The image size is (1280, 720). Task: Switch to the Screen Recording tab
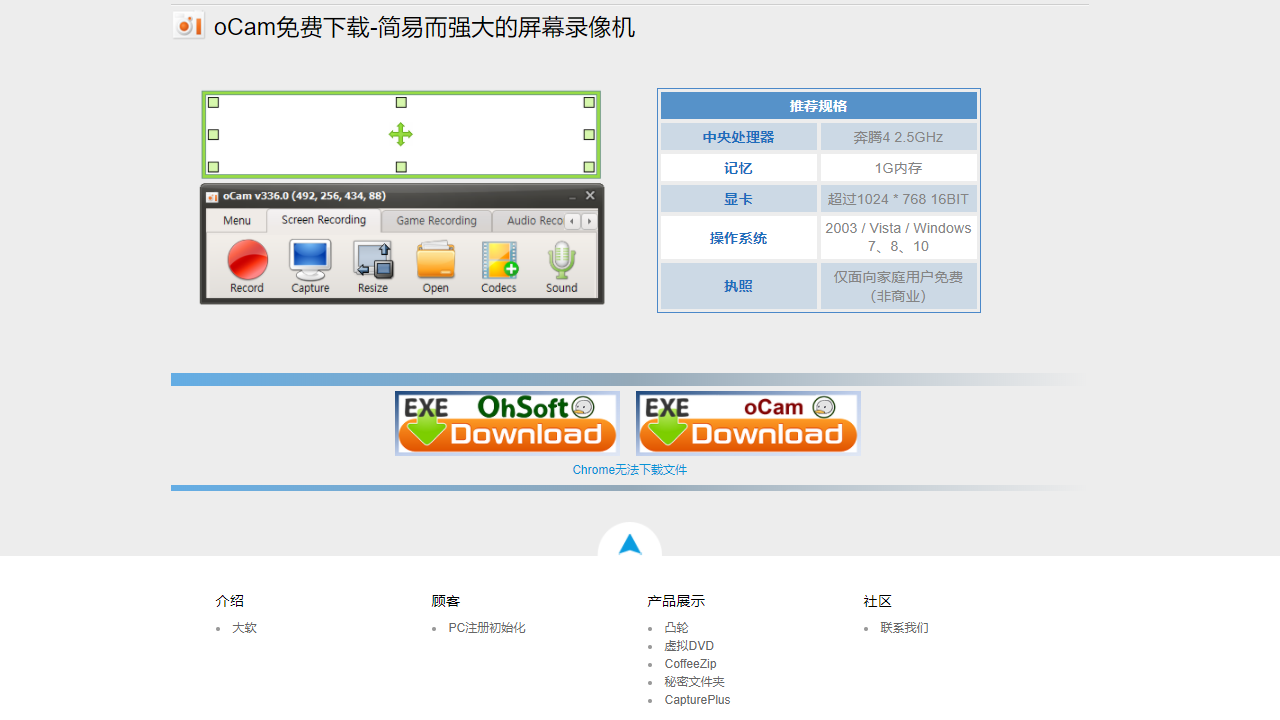(x=323, y=220)
